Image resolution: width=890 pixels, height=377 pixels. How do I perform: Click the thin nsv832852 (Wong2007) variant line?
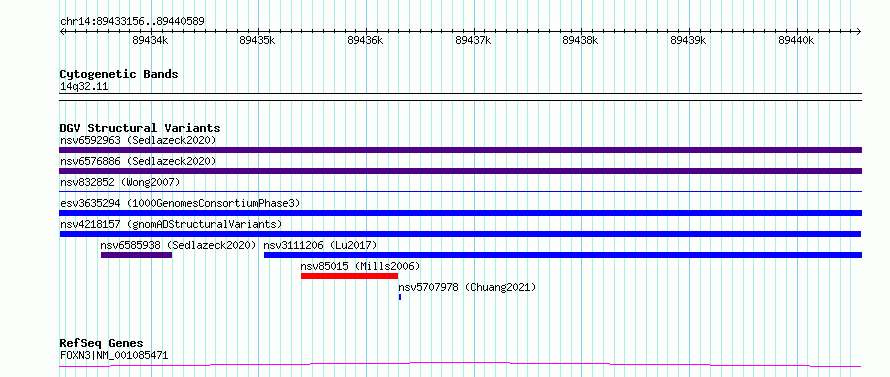460,192
